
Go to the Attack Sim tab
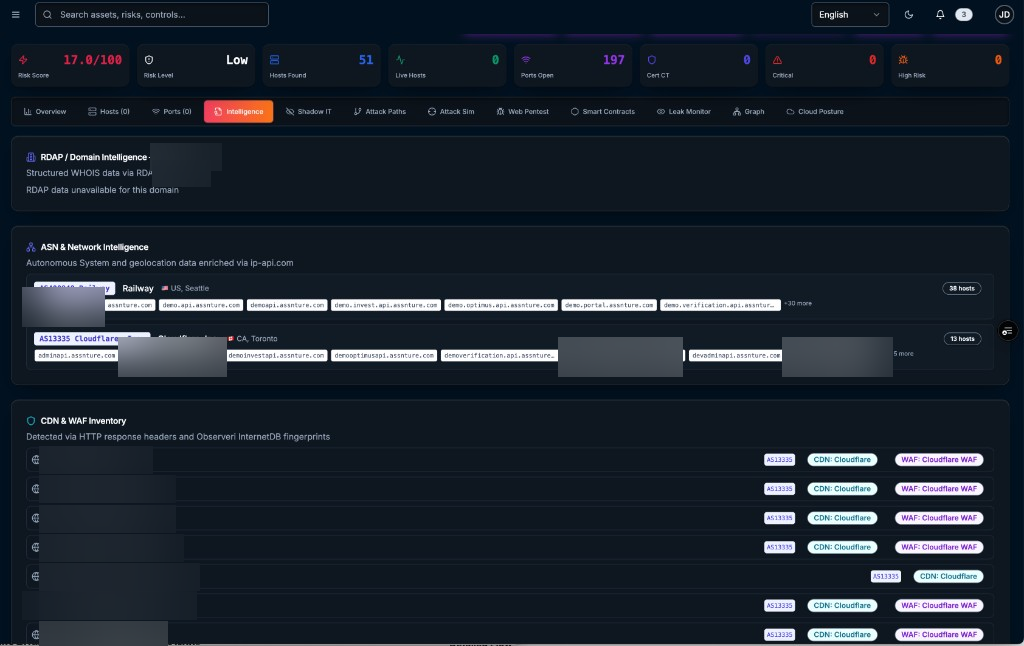click(x=451, y=112)
